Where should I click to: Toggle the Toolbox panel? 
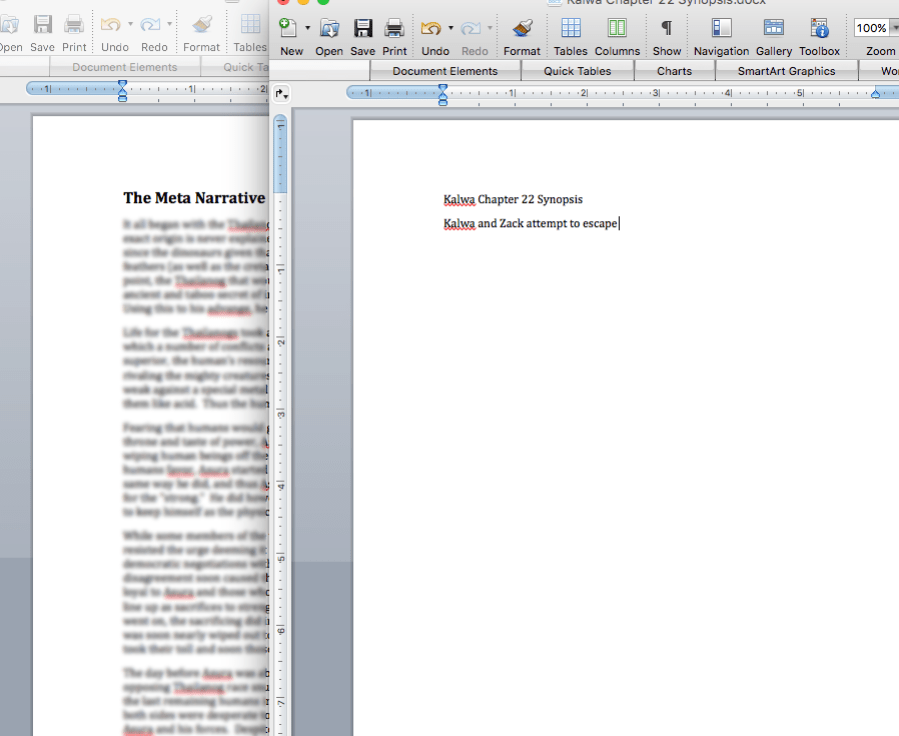[819, 29]
